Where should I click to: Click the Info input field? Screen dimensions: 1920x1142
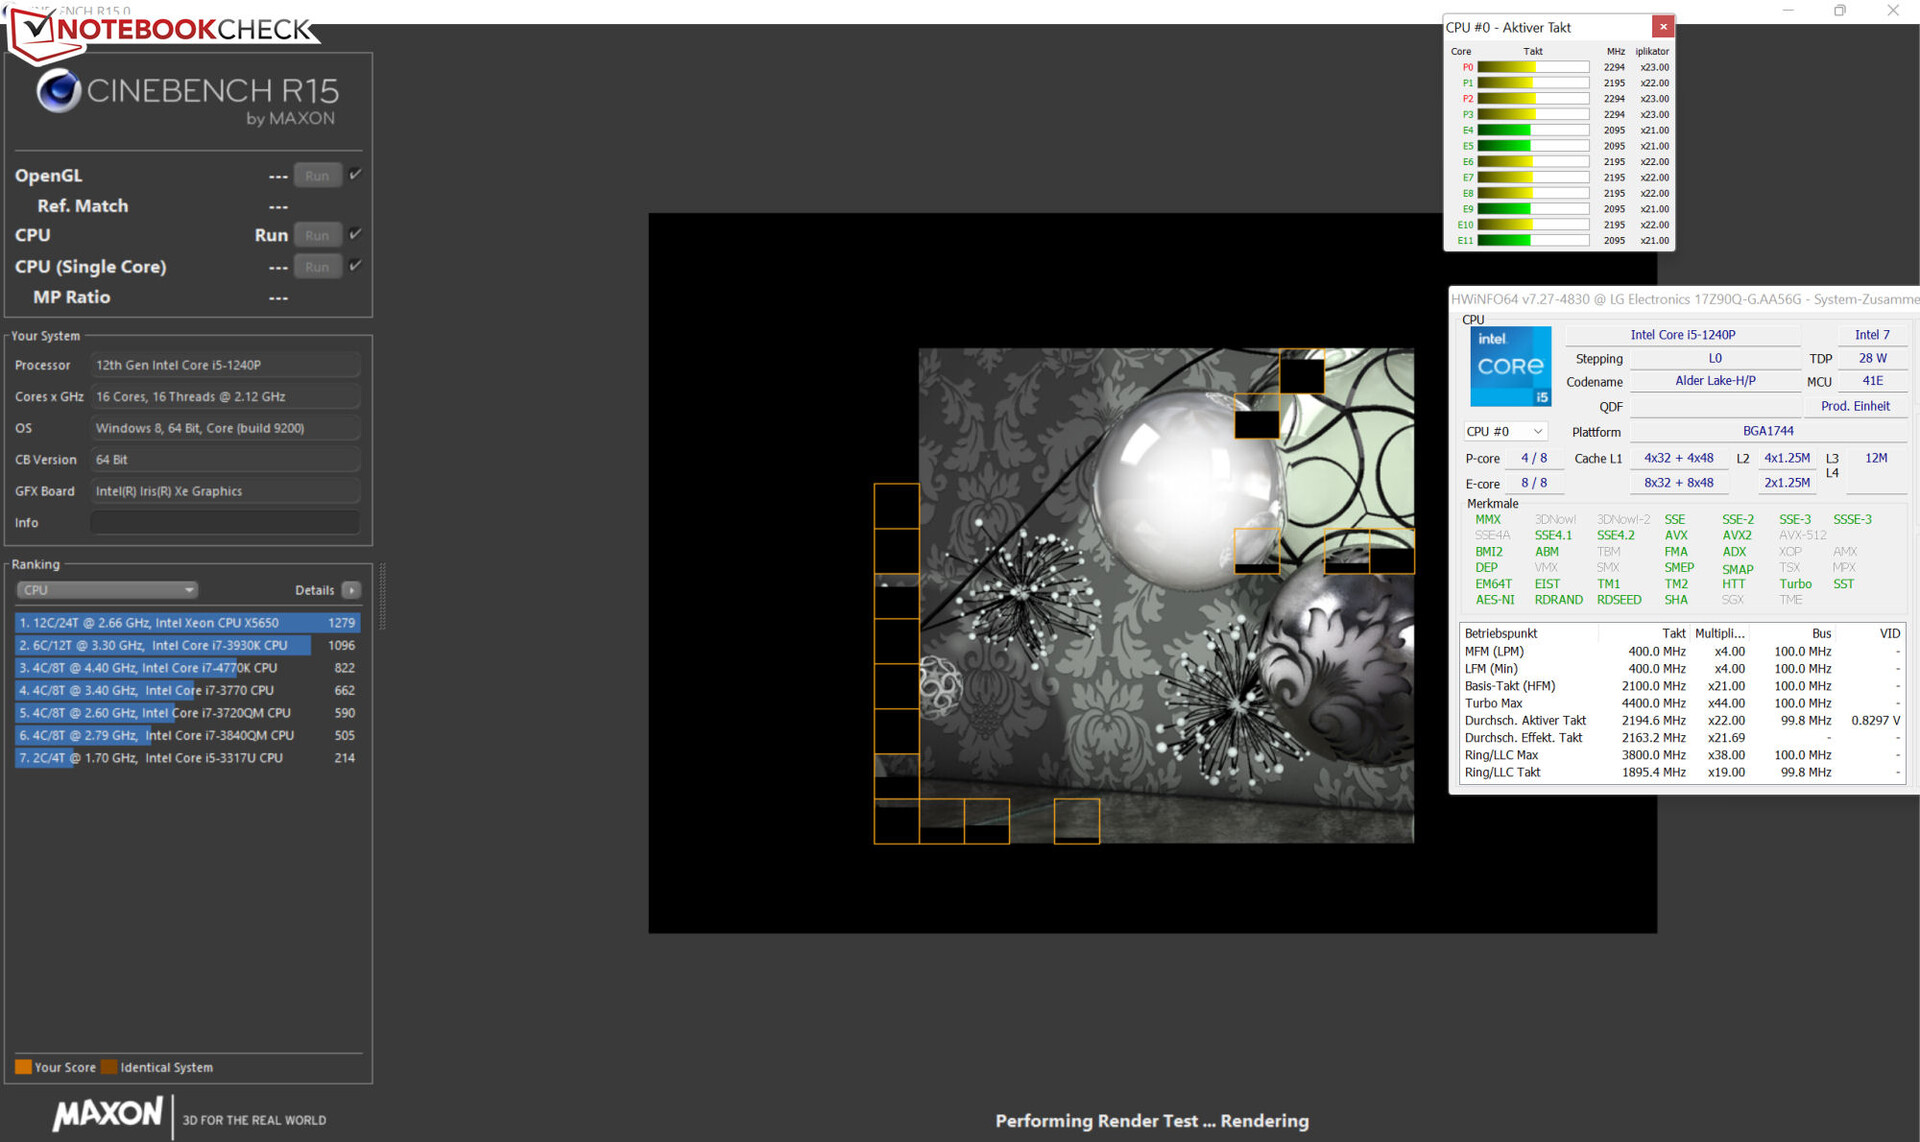click(225, 522)
